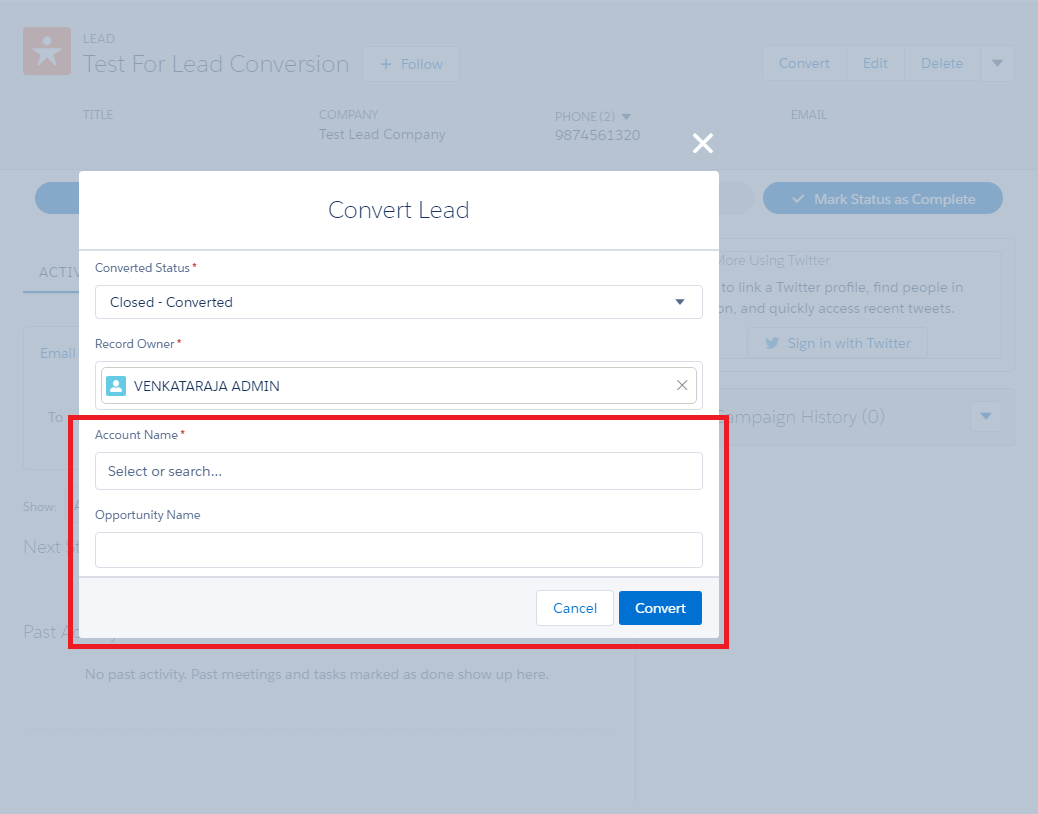This screenshot has width=1038, height=814.
Task: Click the Record Owner user avatar icon
Action: pyautogui.click(x=117, y=386)
